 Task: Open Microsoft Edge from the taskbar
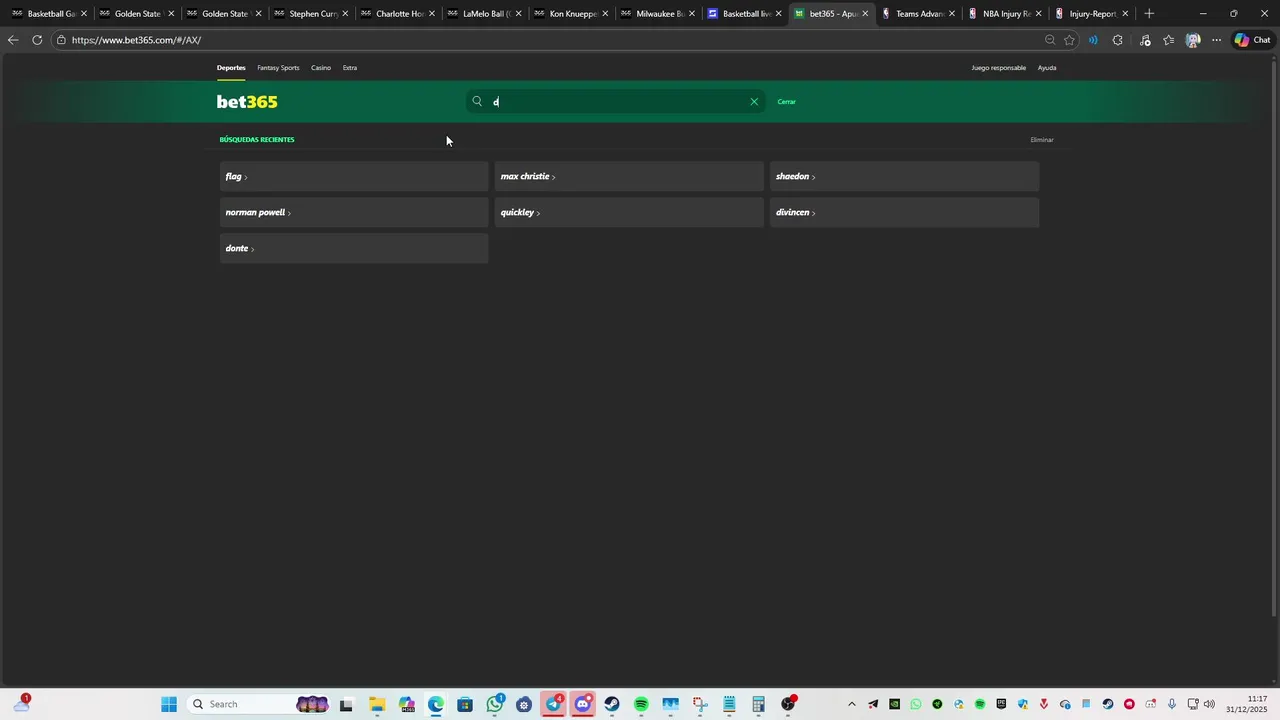coord(436,704)
